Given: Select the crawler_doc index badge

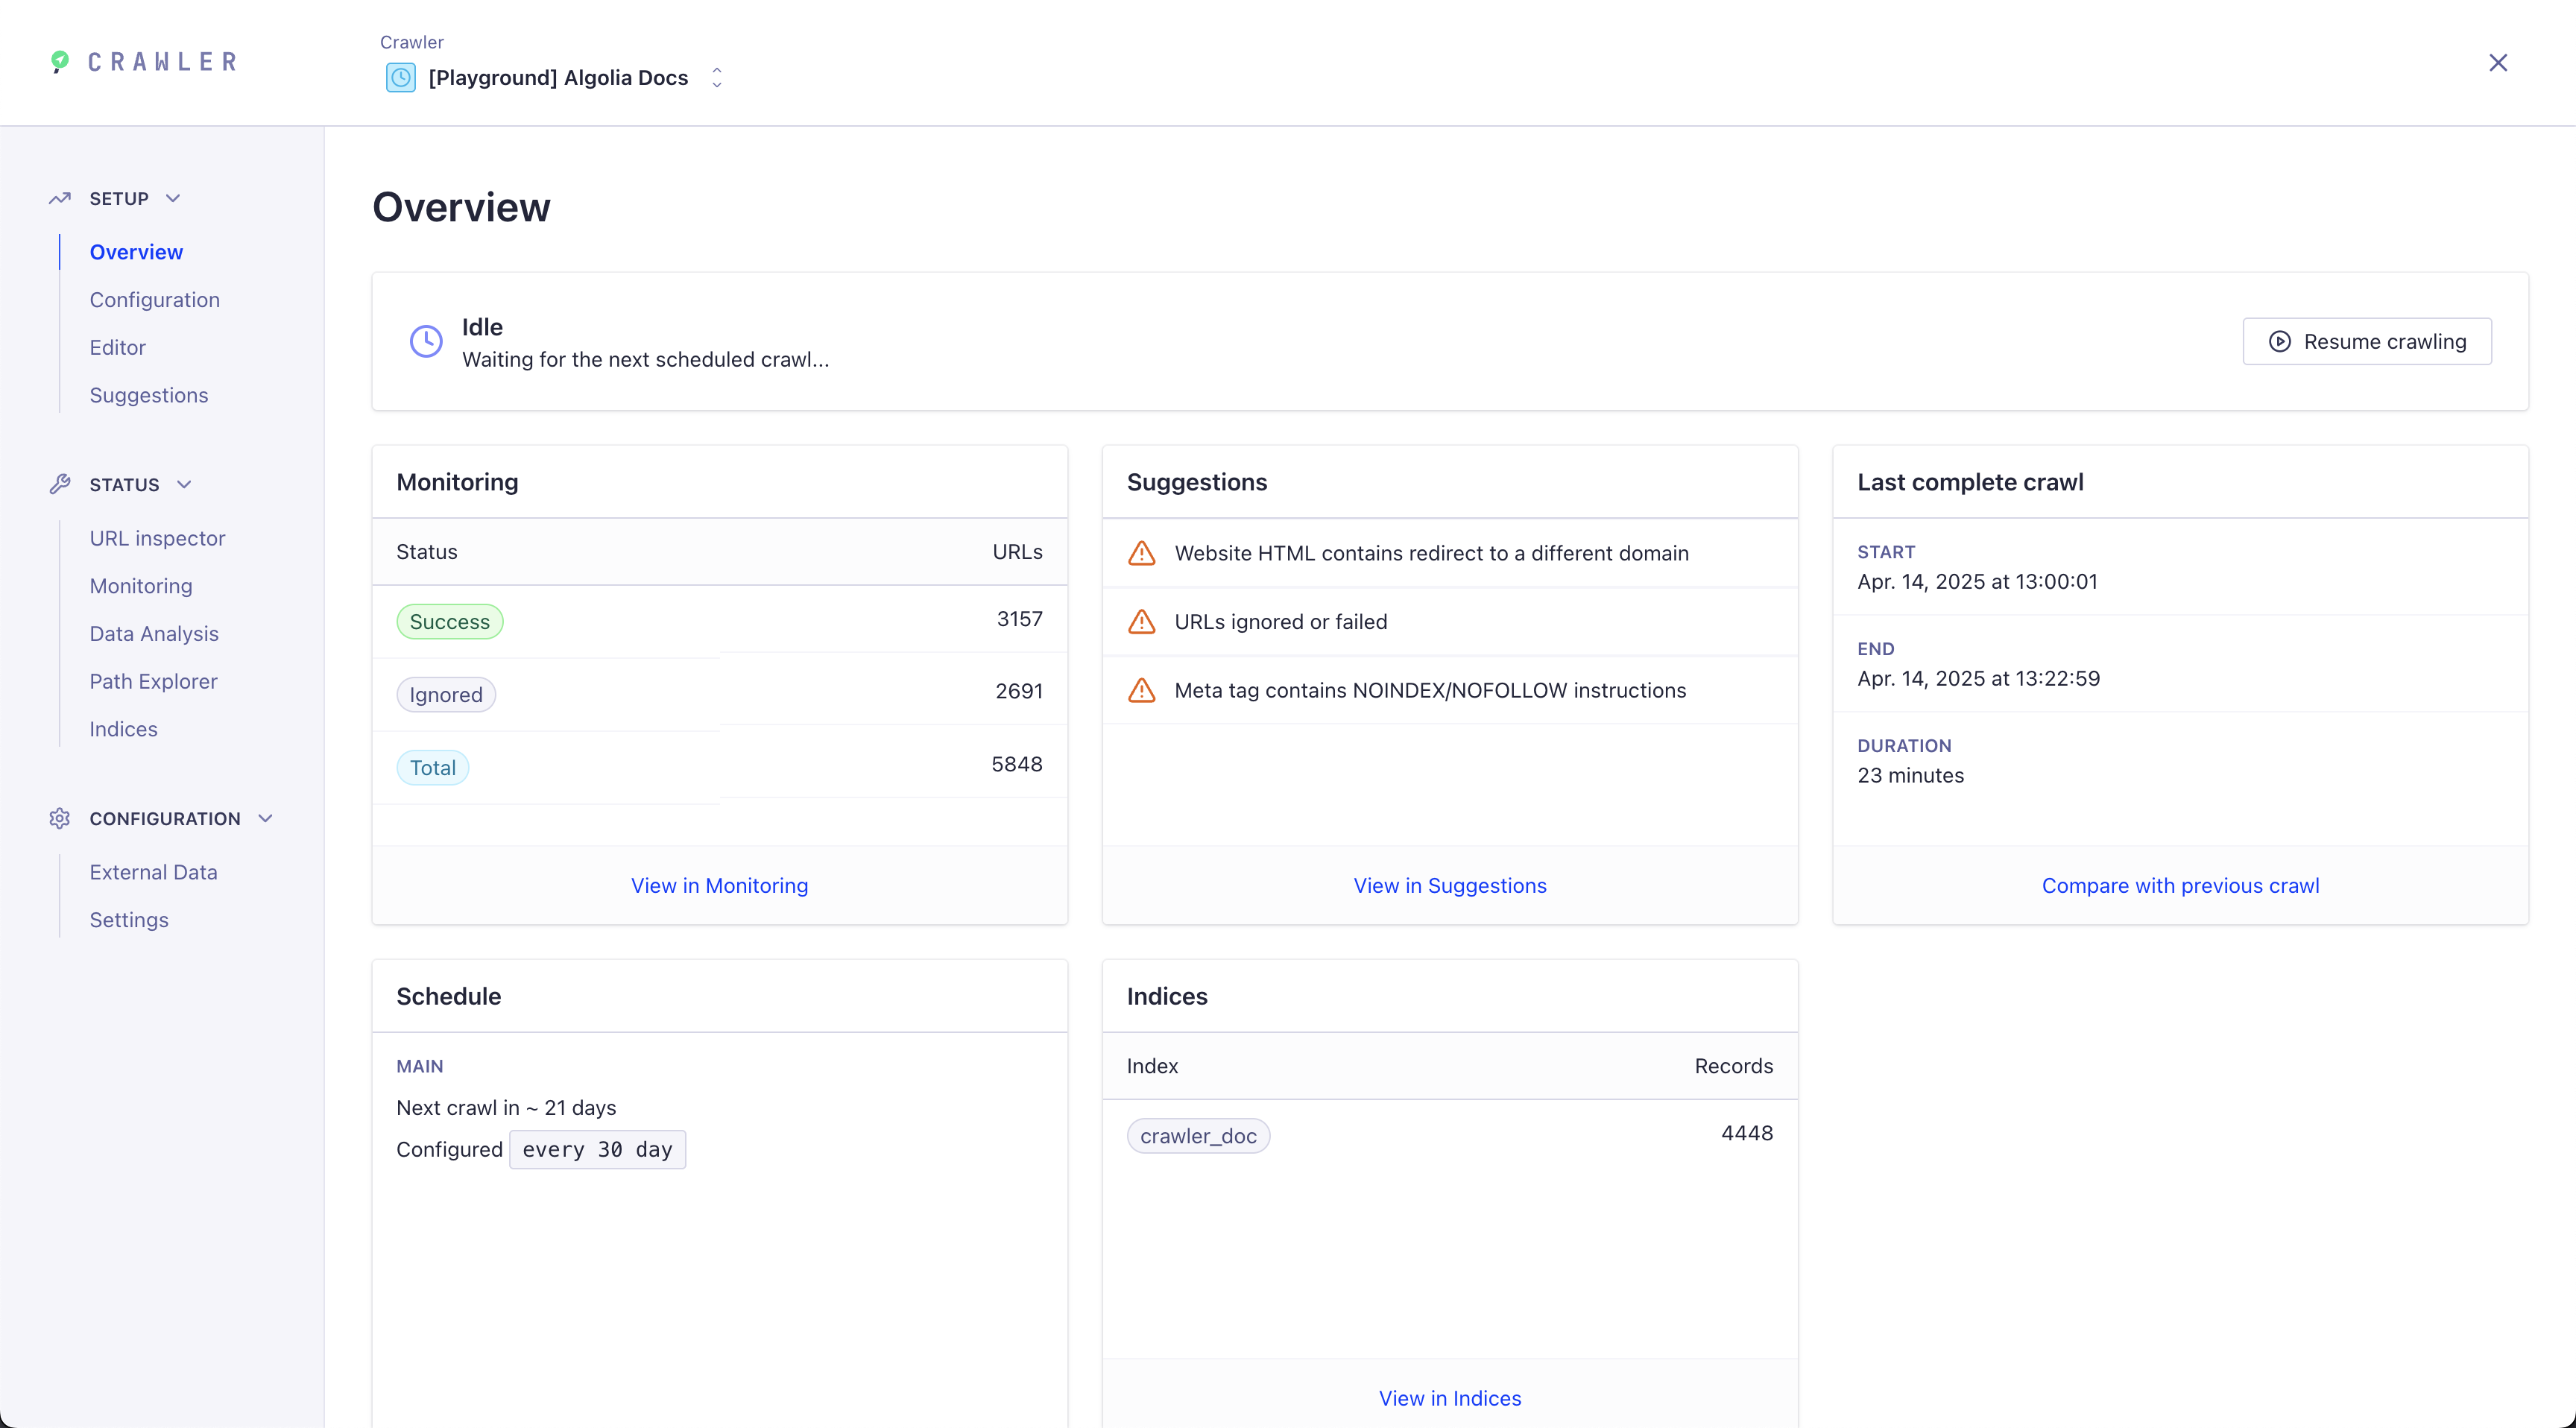Looking at the screenshot, I should (1197, 1135).
